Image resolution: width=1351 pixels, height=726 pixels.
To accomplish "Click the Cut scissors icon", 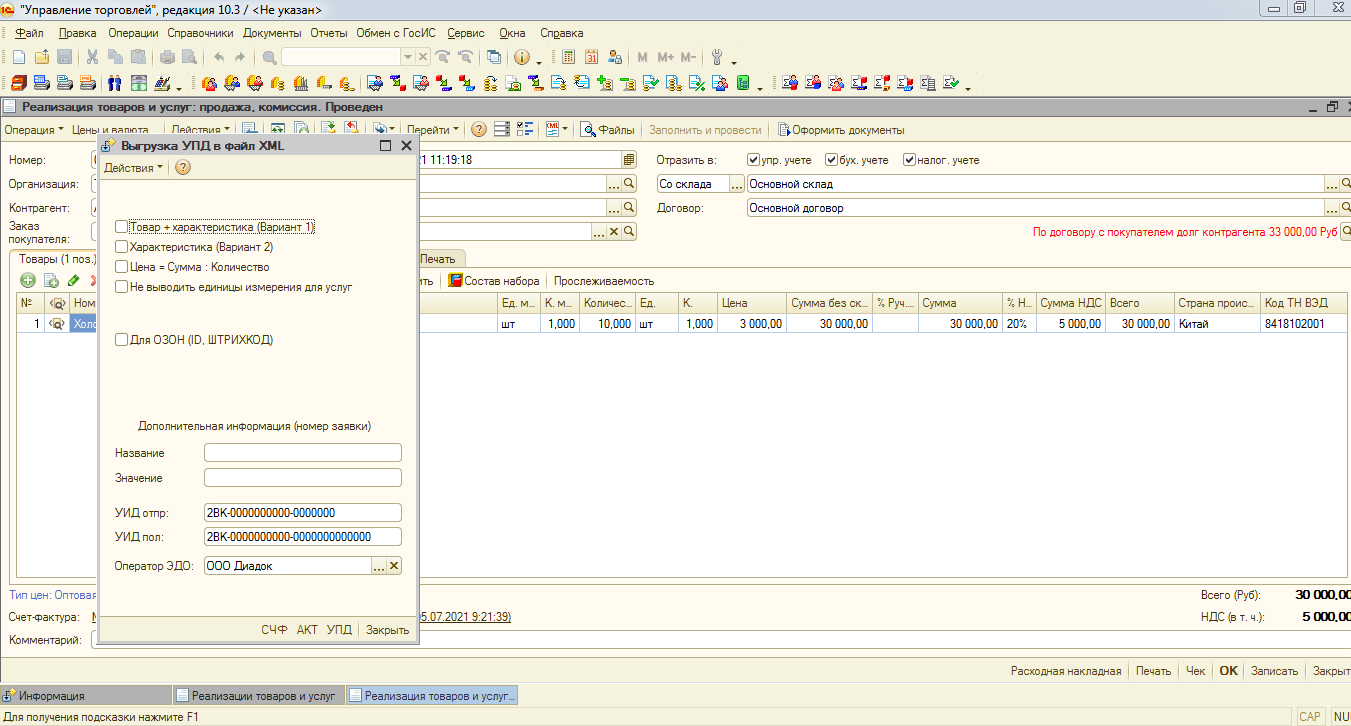I will (92, 57).
